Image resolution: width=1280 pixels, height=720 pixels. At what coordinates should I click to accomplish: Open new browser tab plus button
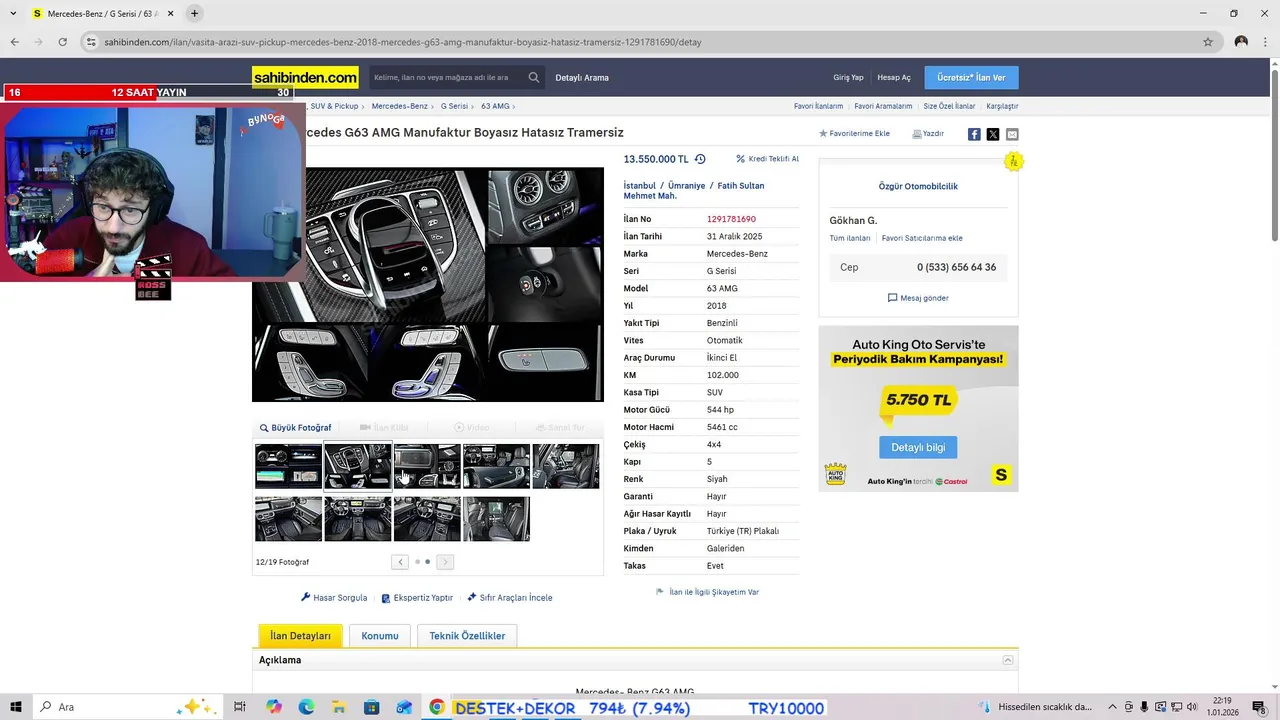(194, 14)
